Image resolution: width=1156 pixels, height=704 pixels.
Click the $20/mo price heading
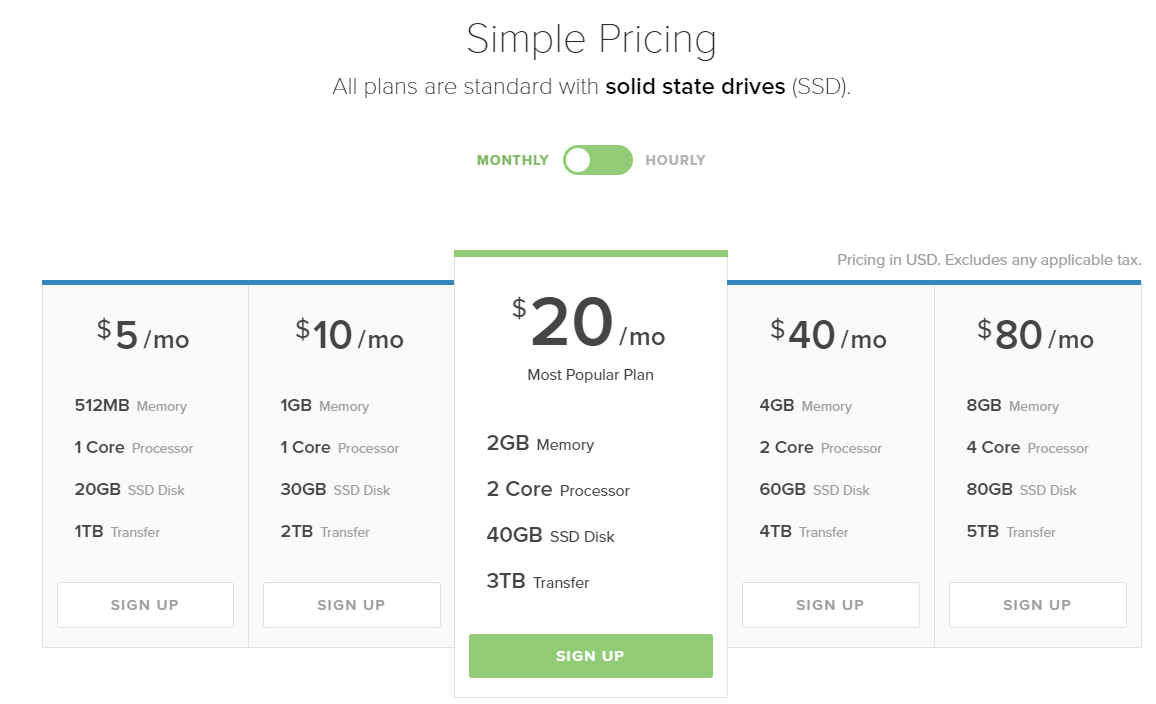588,322
